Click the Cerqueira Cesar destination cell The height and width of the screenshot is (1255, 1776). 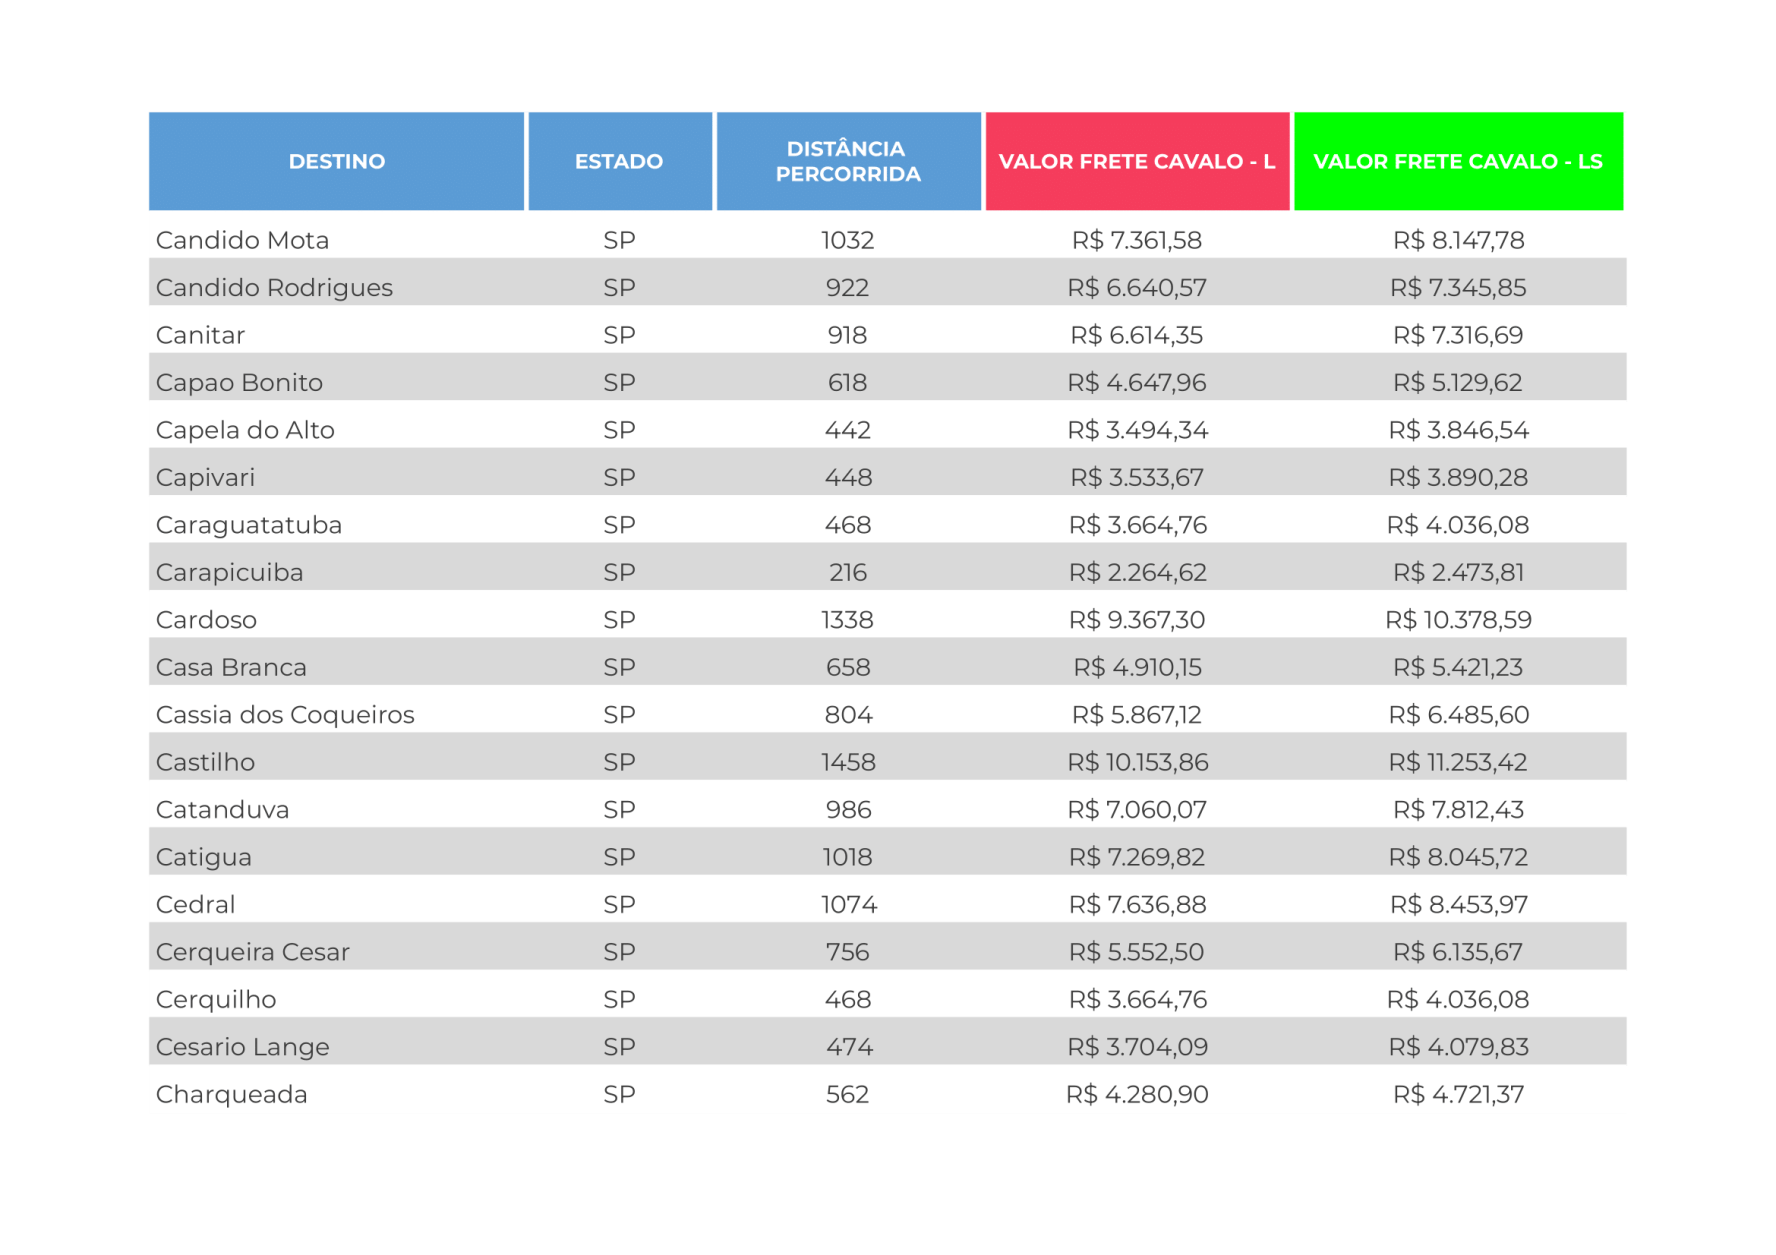253,952
